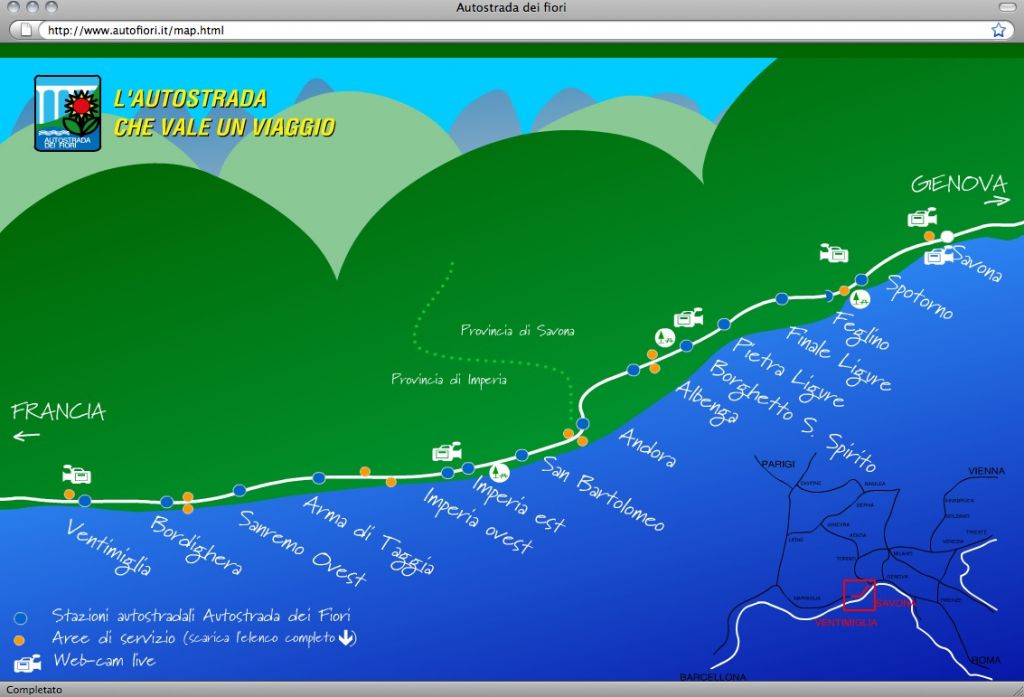1024x697 pixels.
Task: Open the webcam icon near Imperia ovest
Action: coord(446,452)
